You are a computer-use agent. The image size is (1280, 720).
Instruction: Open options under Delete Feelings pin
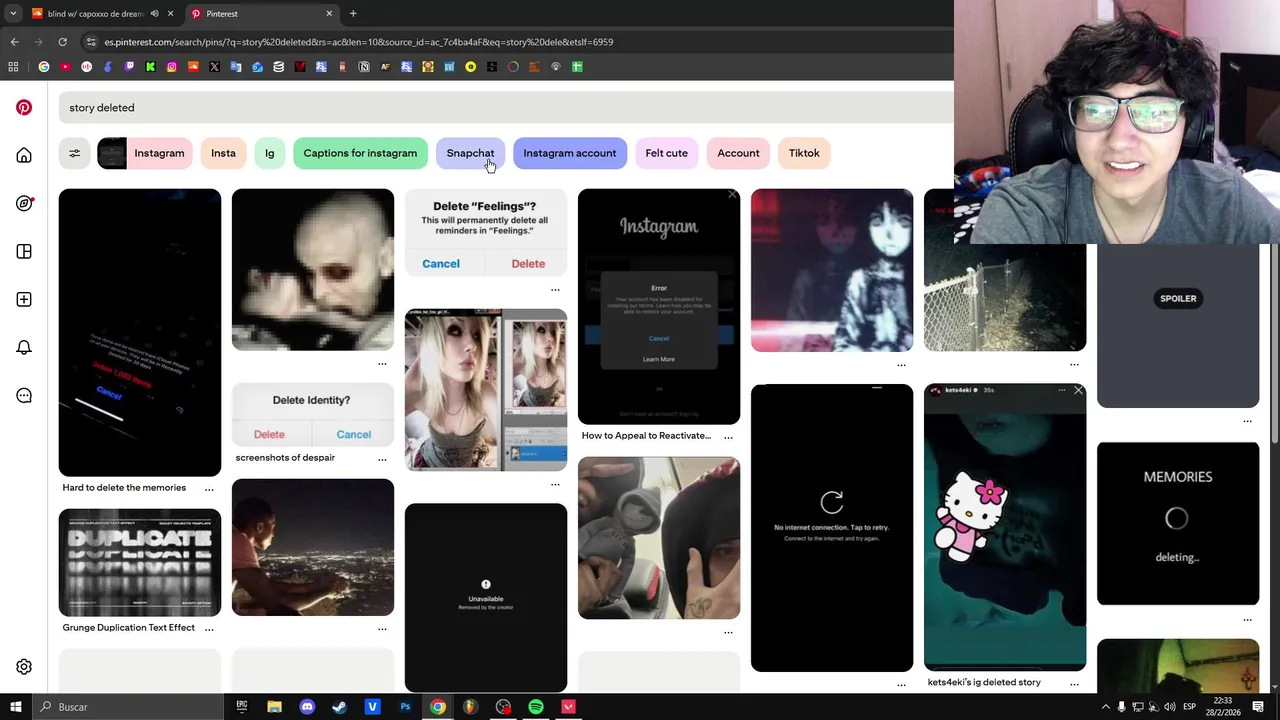tap(555, 291)
